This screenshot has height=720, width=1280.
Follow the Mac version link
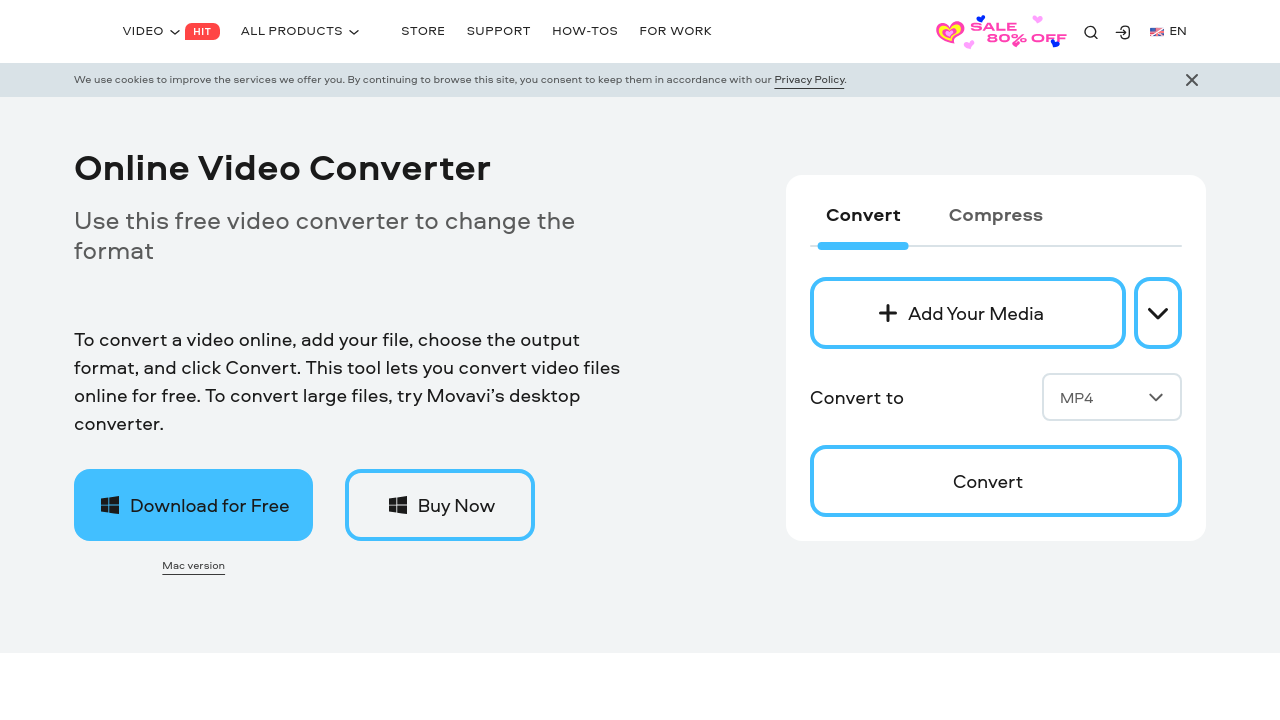pos(193,566)
